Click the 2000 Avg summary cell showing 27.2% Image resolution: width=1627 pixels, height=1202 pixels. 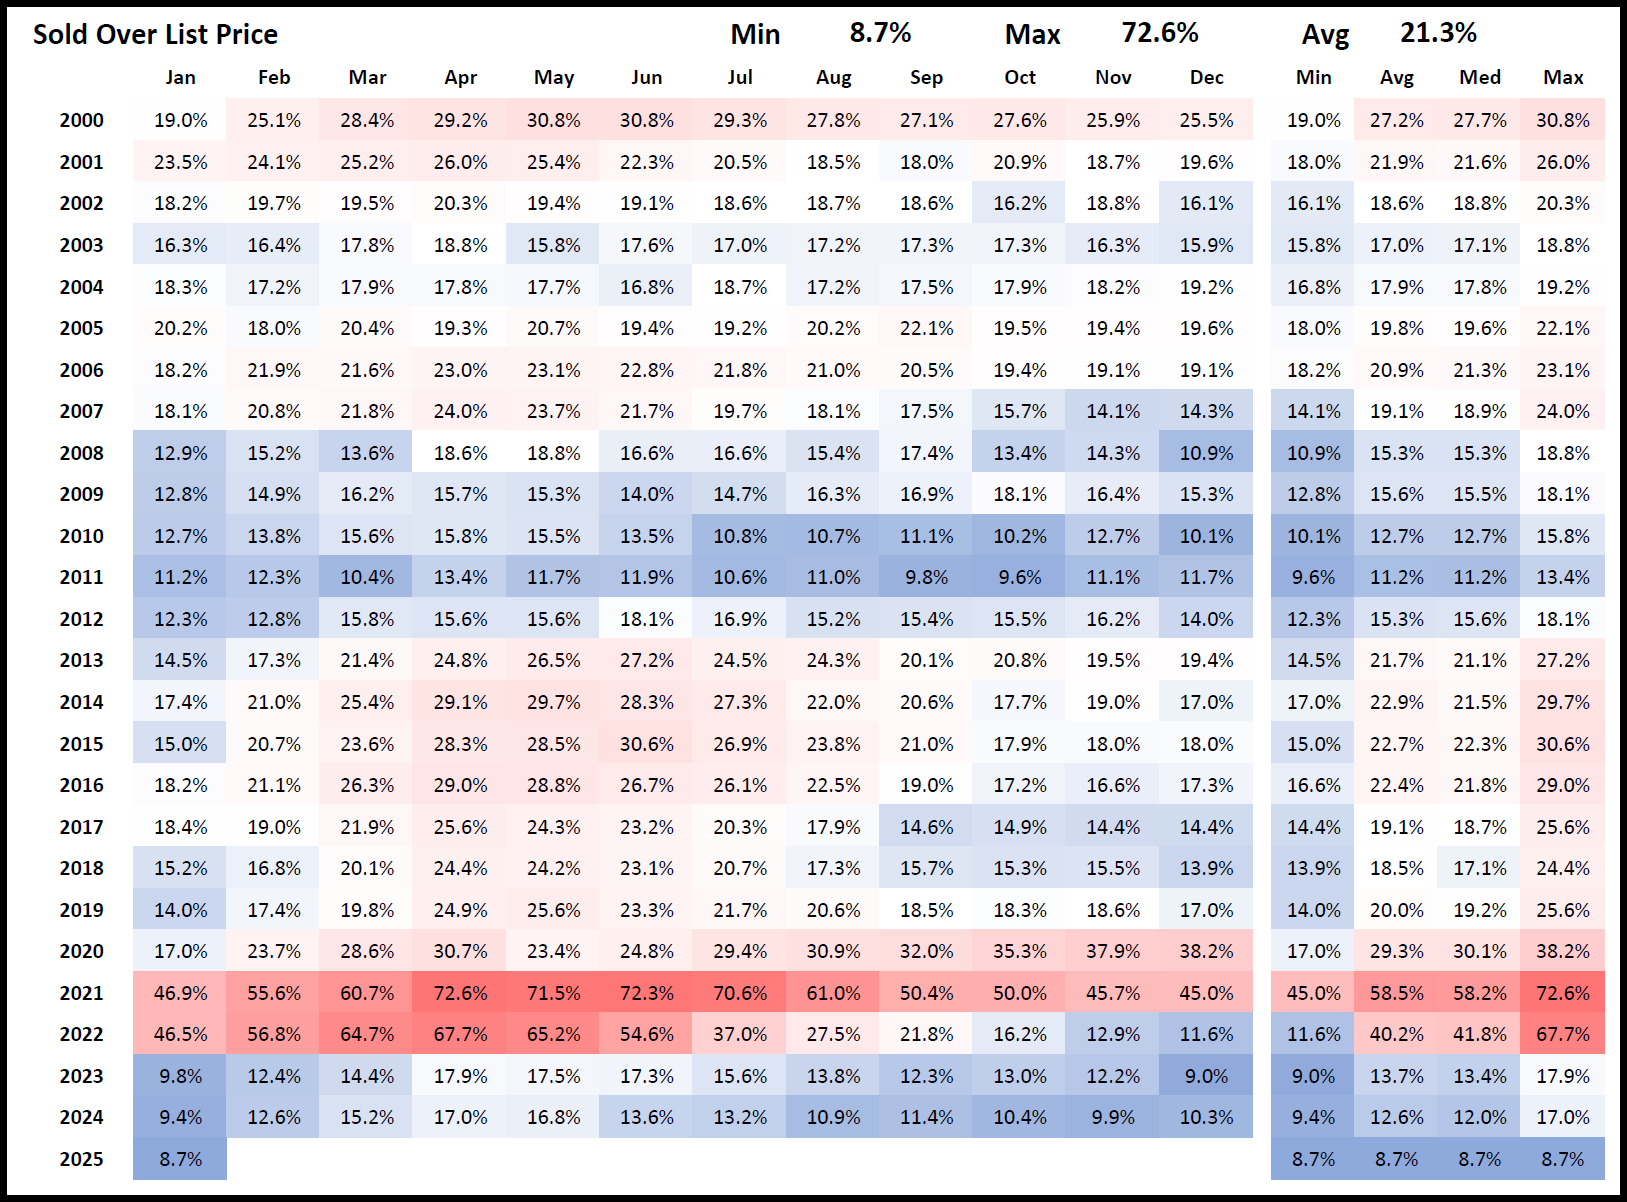(x=1396, y=120)
